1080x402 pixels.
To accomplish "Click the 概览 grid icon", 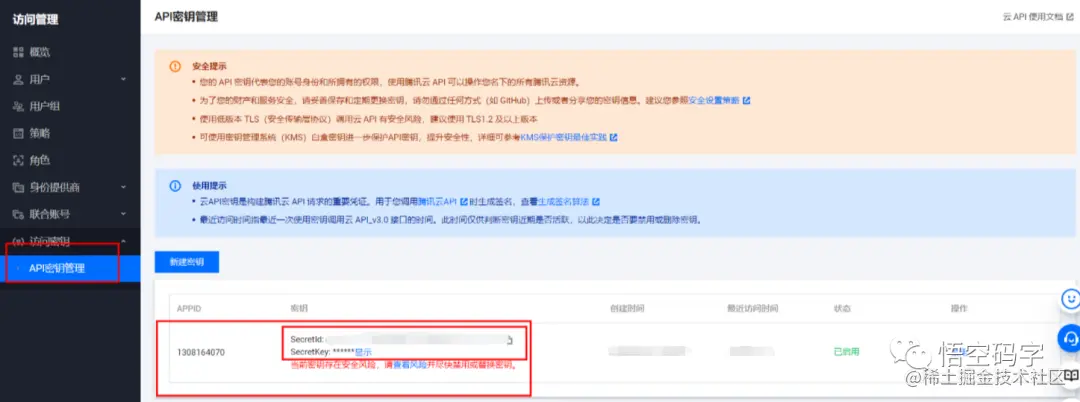I will (x=19, y=52).
